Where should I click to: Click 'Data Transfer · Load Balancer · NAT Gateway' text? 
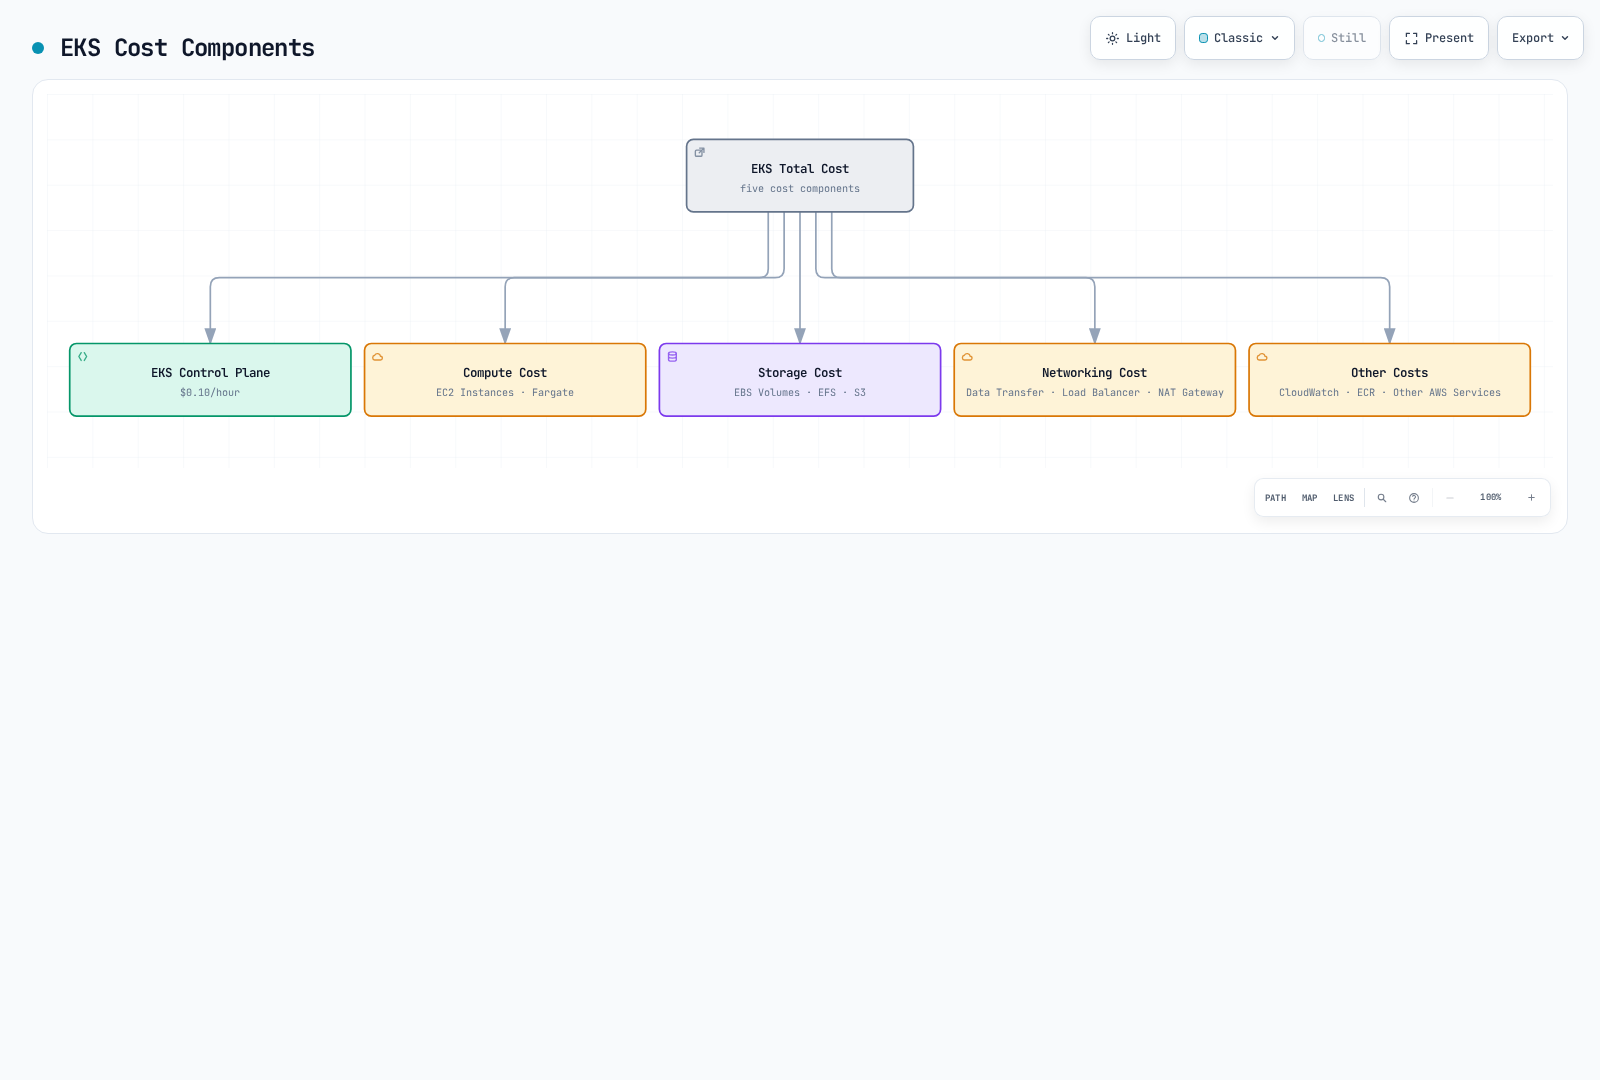click(x=1095, y=393)
